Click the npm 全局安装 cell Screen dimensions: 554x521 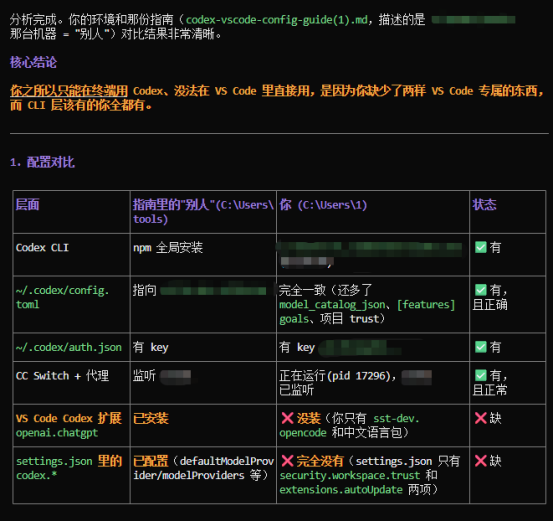pos(168,247)
